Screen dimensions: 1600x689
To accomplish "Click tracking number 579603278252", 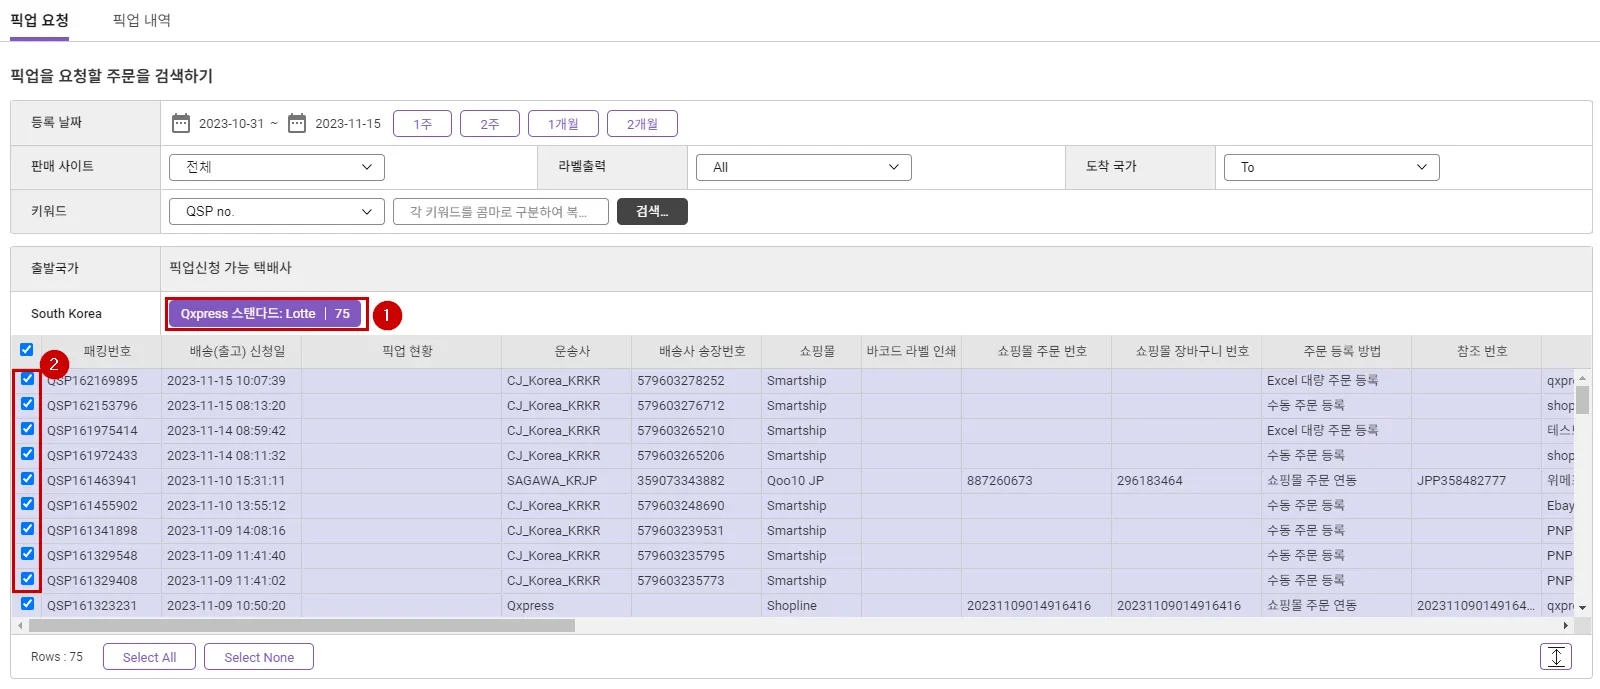I will pyautogui.click(x=681, y=381).
